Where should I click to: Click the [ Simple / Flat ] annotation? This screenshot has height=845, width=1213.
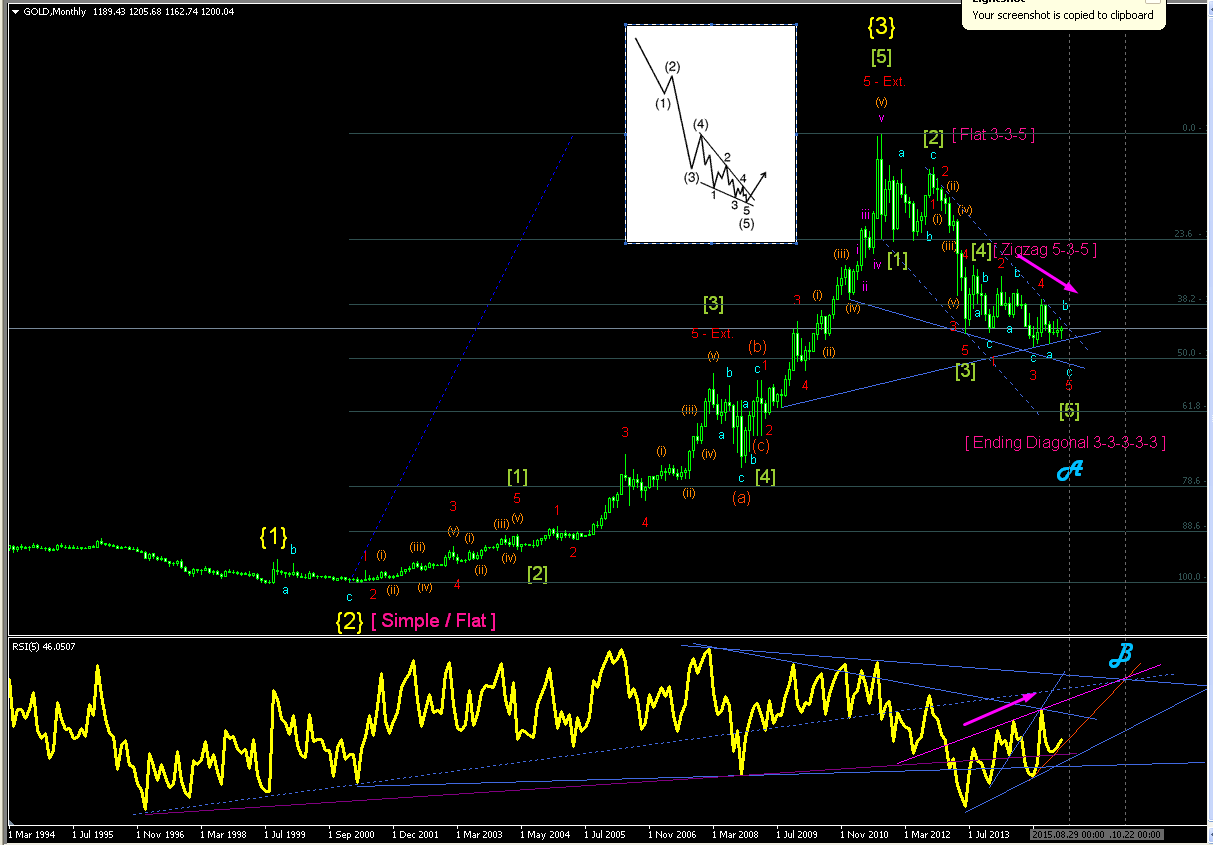click(434, 621)
